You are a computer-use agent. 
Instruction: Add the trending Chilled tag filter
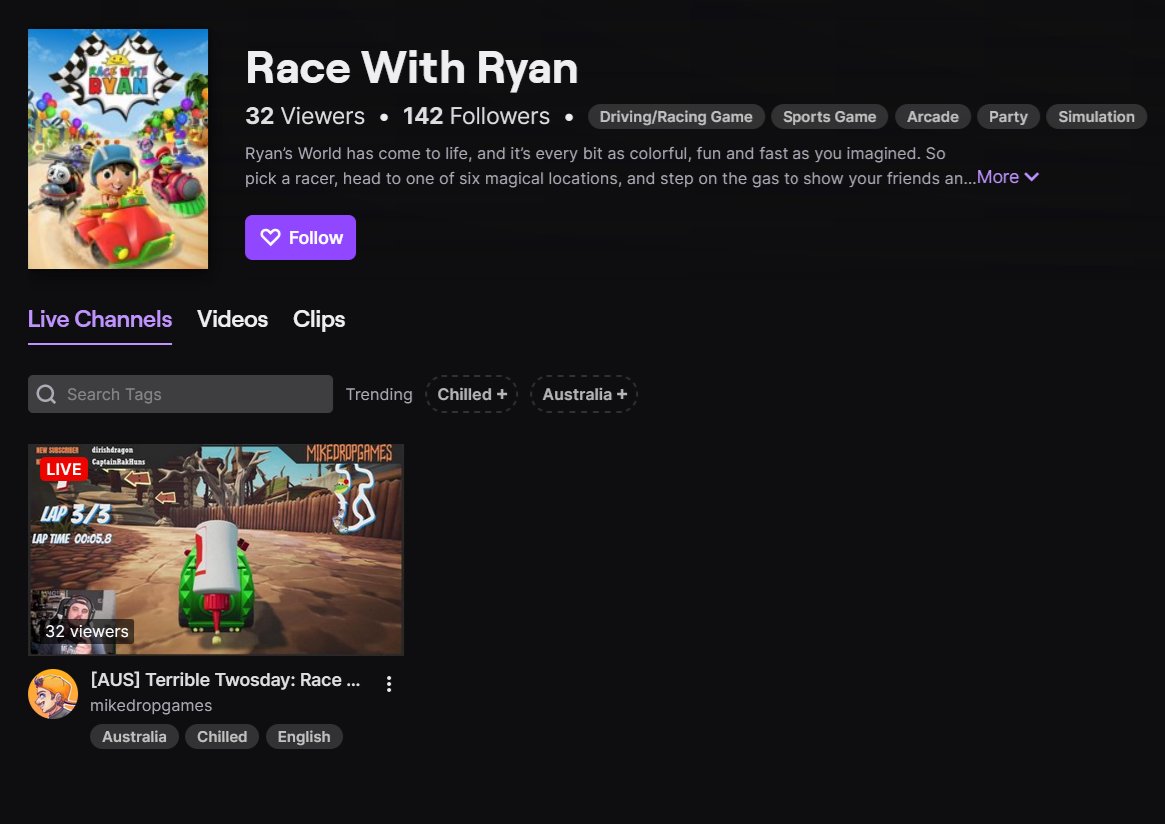point(472,394)
